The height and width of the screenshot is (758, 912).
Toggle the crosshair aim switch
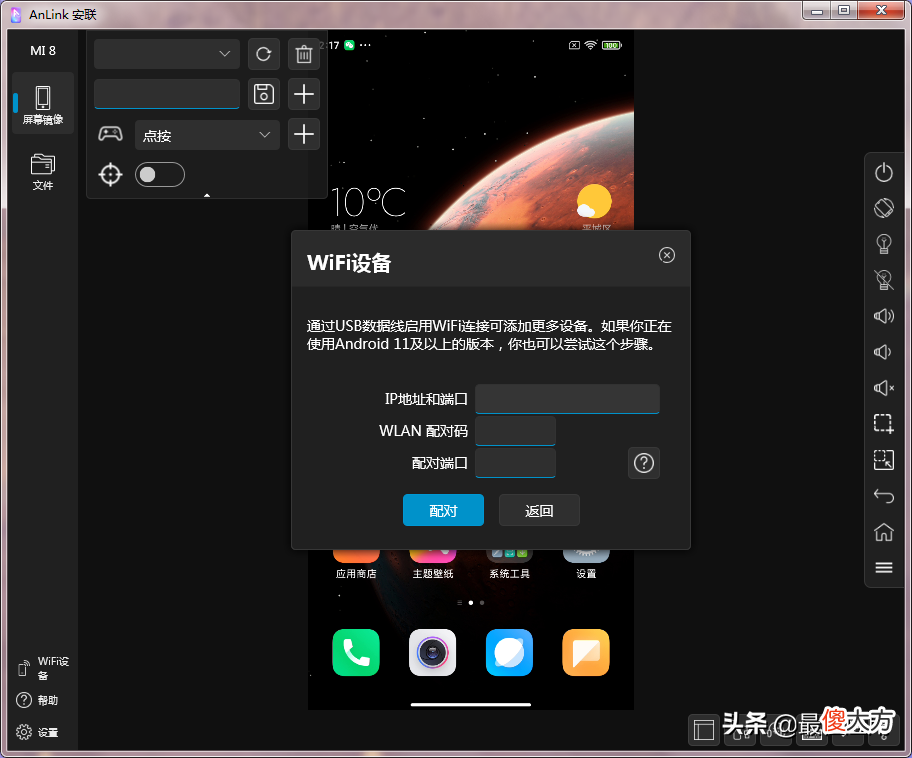[160, 175]
